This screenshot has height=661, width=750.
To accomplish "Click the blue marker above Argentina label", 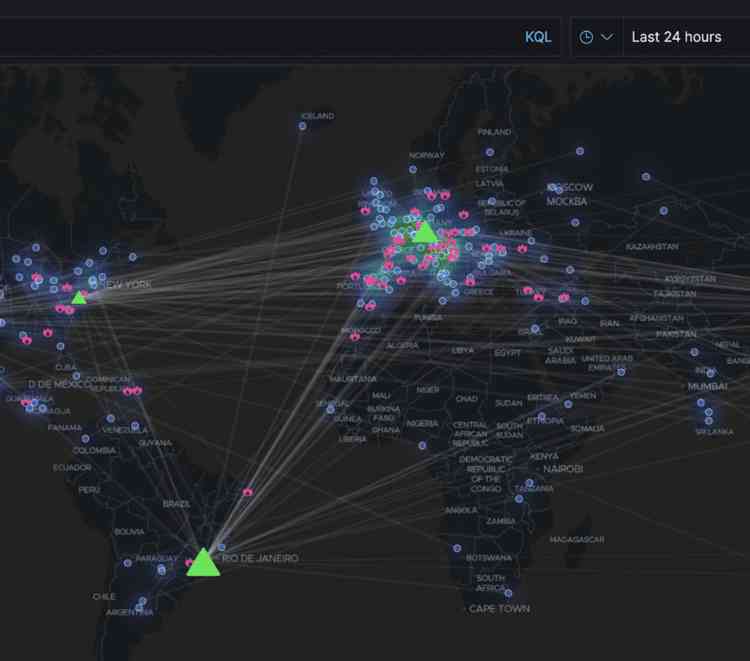I will 143,601.
